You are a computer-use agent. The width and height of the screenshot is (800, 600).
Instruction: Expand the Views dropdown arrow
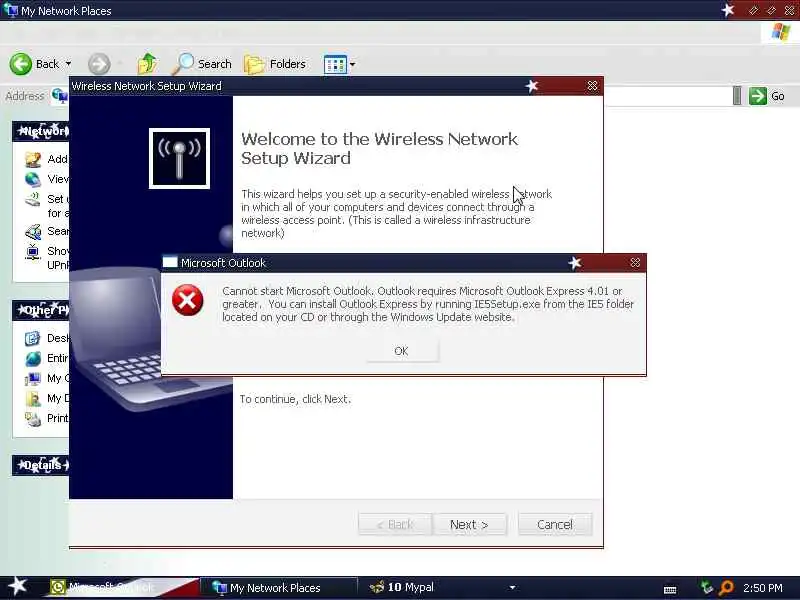click(x=352, y=65)
